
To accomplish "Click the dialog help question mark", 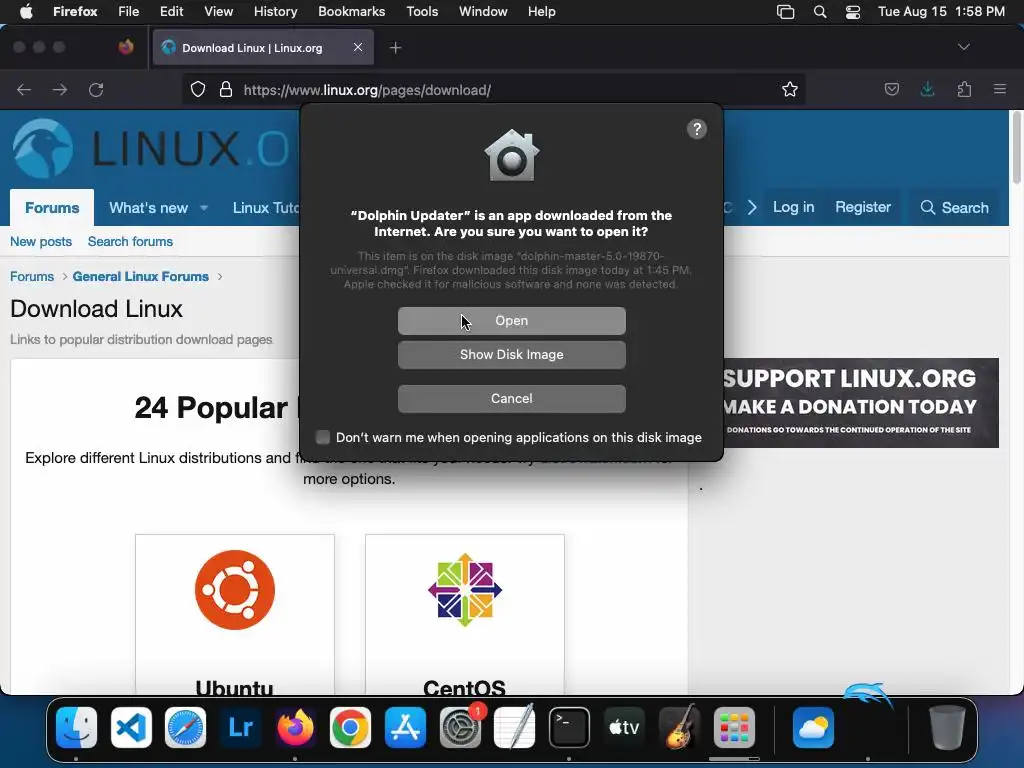I will 697,129.
